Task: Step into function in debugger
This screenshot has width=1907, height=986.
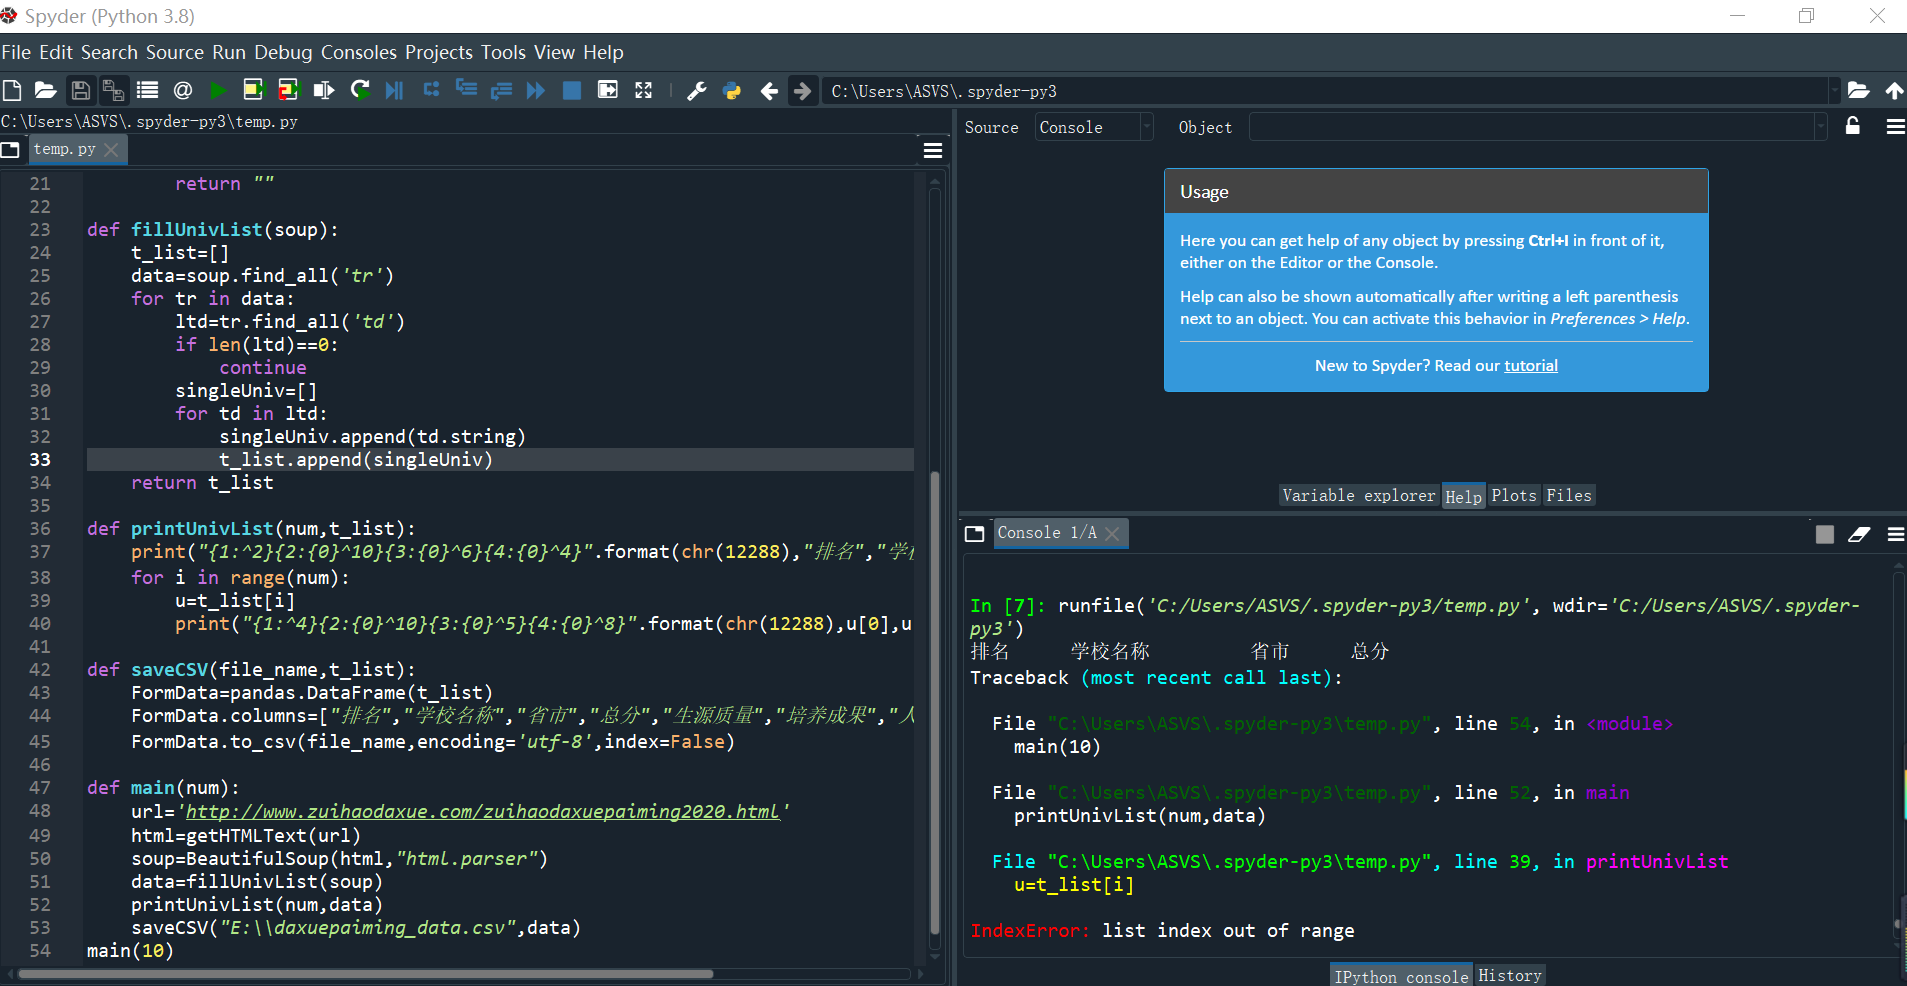Action: (466, 91)
